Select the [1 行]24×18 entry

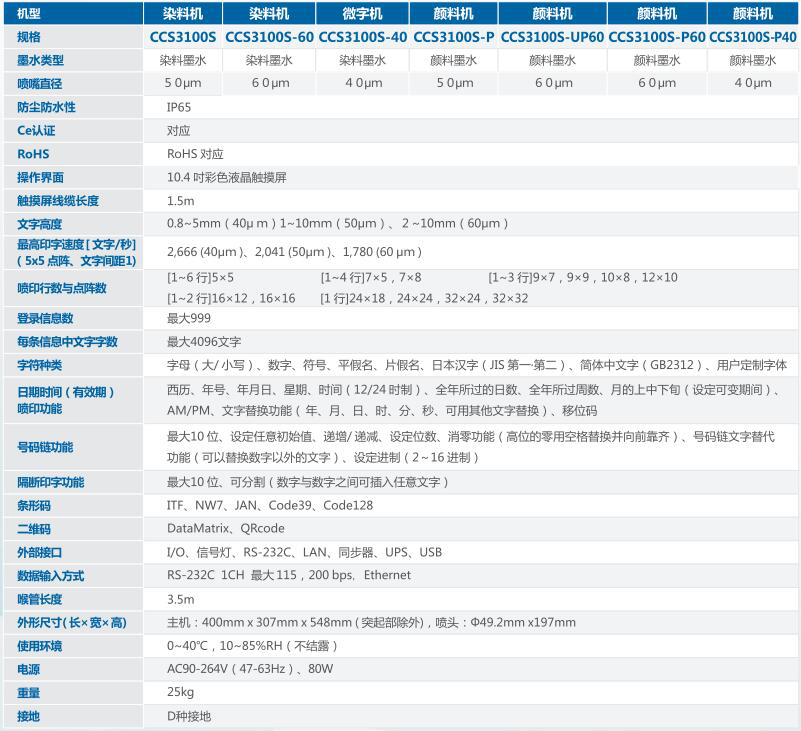coord(424,298)
